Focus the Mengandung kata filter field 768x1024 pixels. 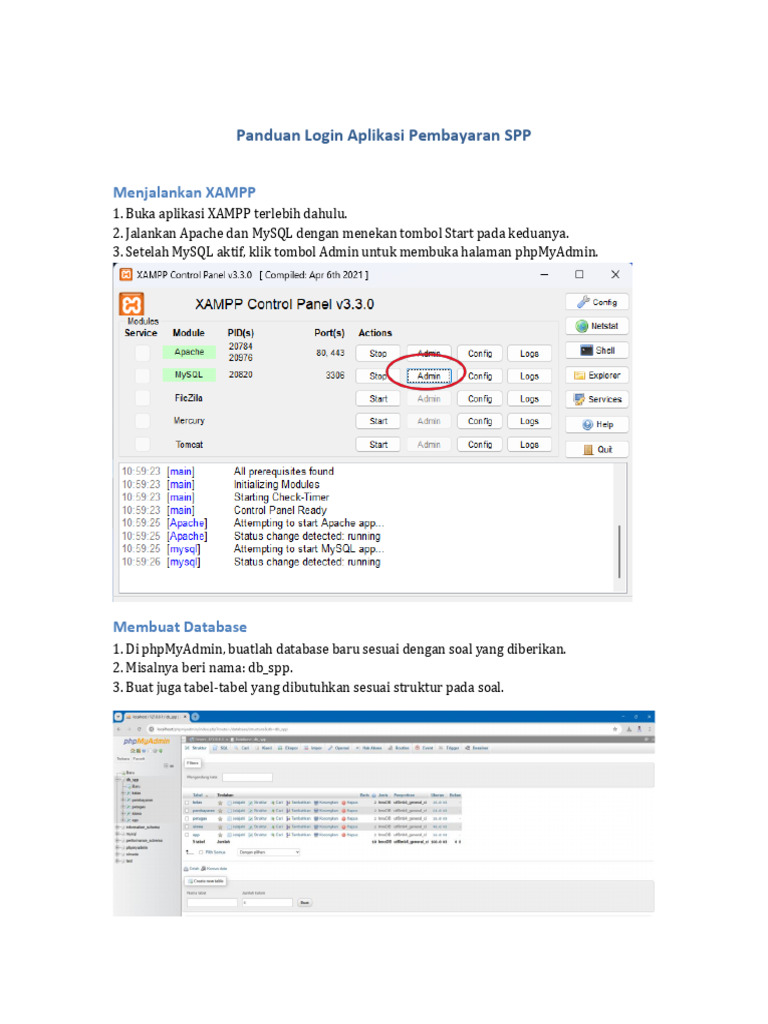click(x=248, y=777)
